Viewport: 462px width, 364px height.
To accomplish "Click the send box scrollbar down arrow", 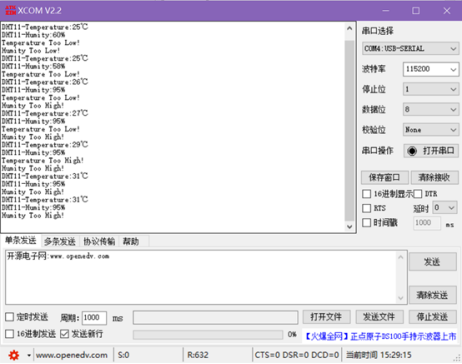I will (401, 298).
